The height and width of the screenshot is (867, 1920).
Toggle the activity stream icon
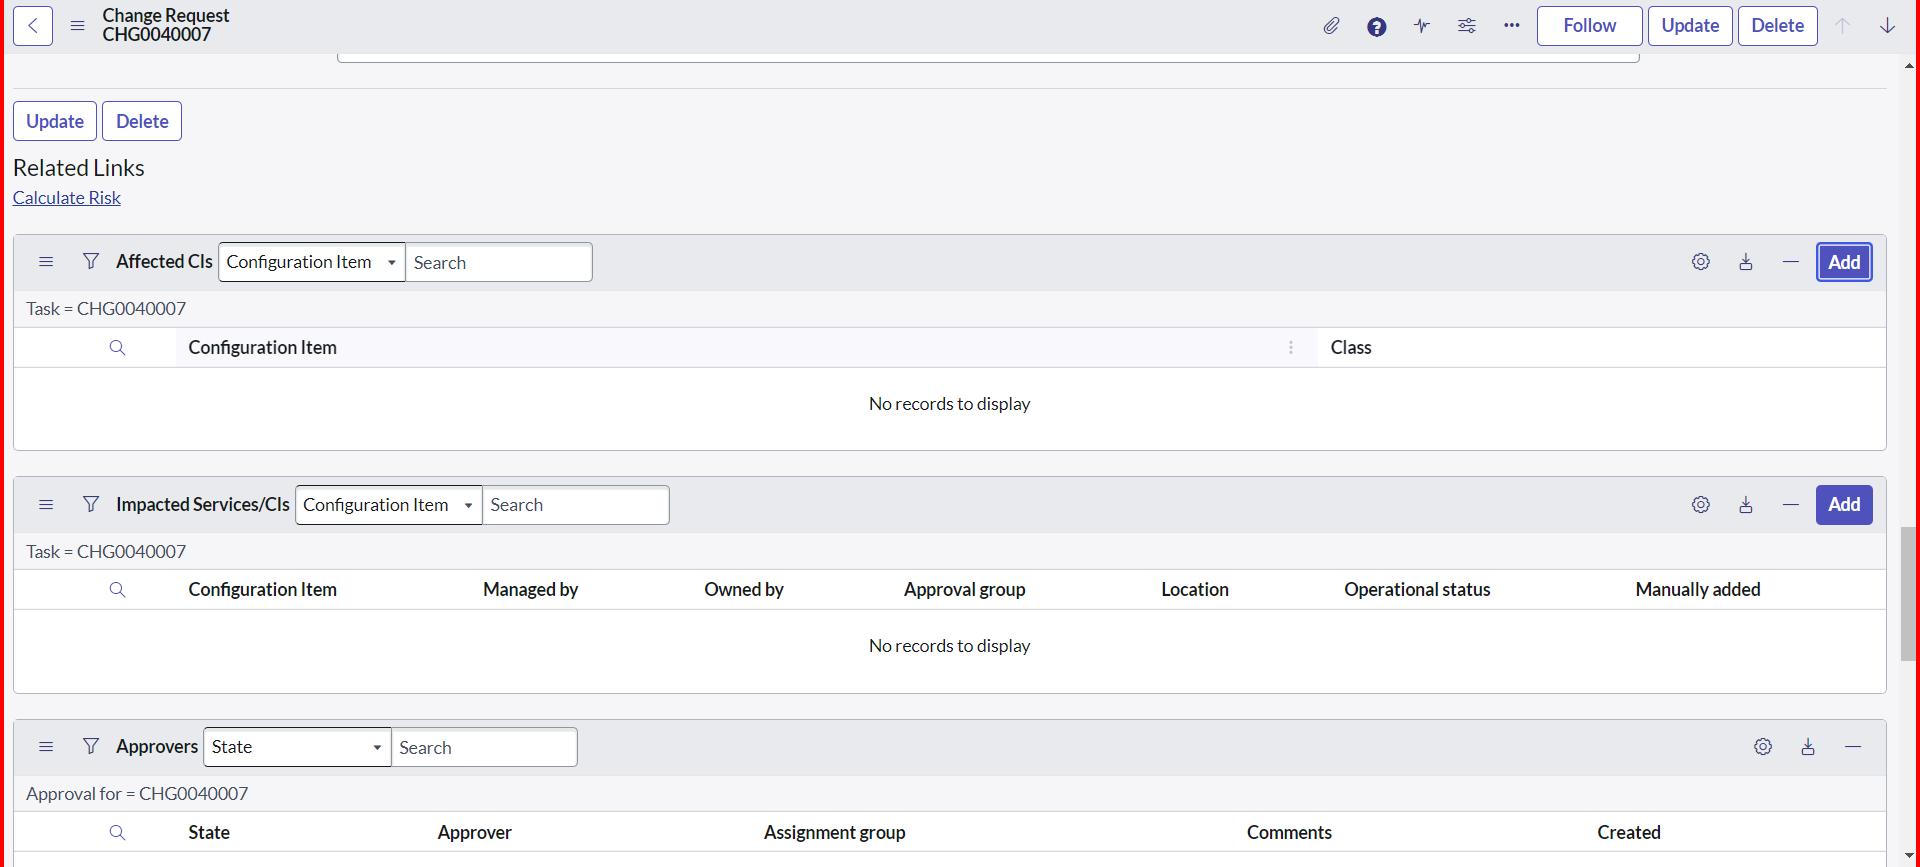tap(1422, 26)
